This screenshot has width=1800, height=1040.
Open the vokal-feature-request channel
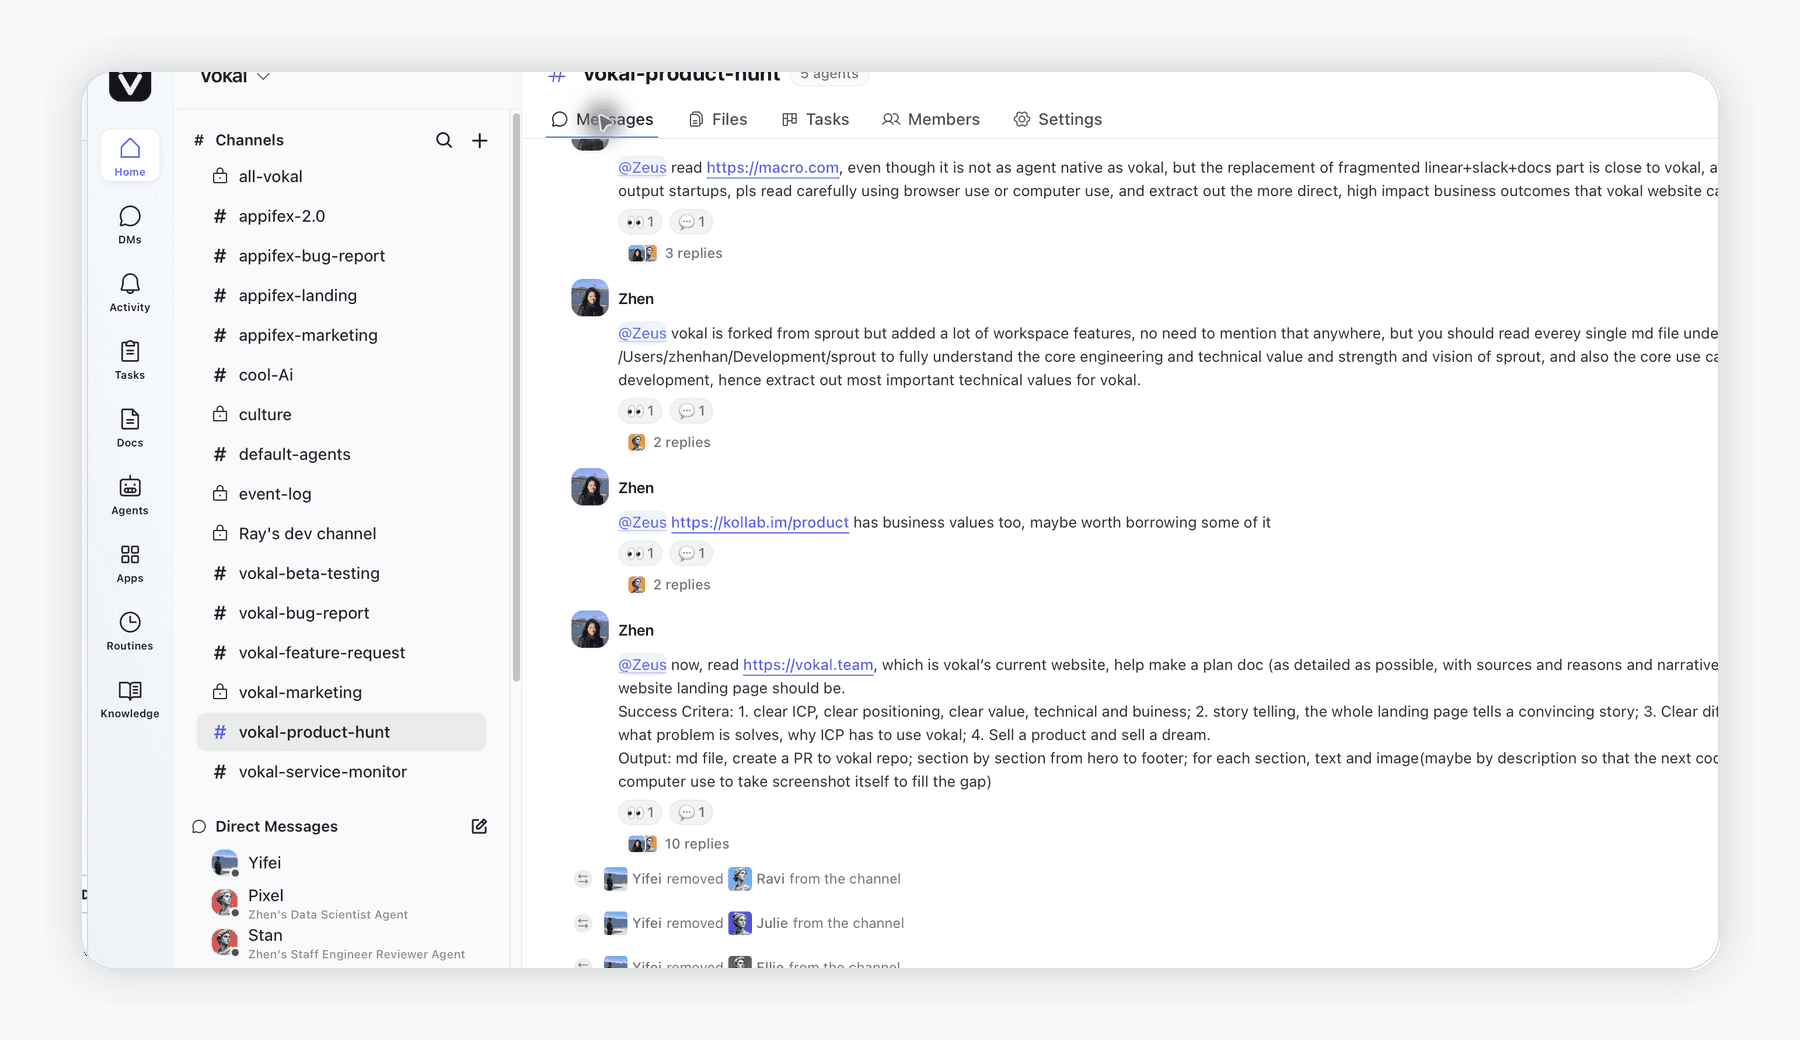coord(341,653)
